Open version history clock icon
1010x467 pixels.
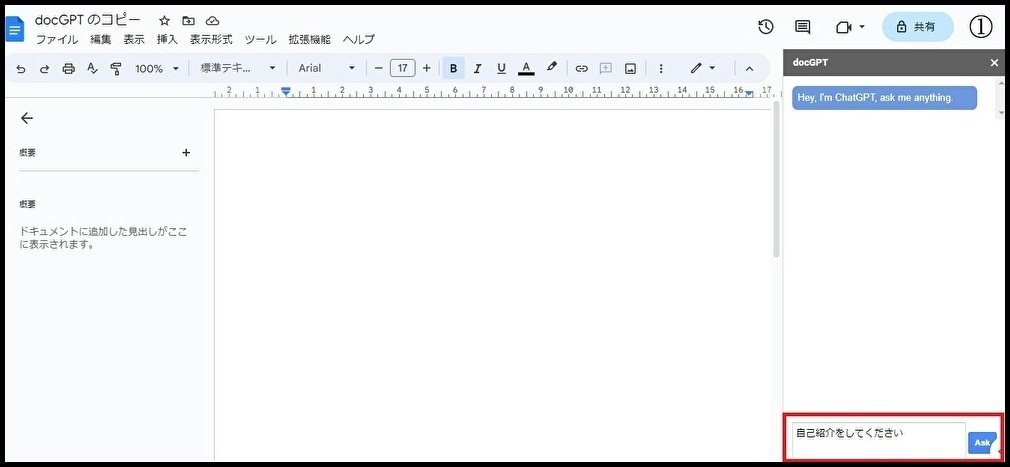pos(765,26)
